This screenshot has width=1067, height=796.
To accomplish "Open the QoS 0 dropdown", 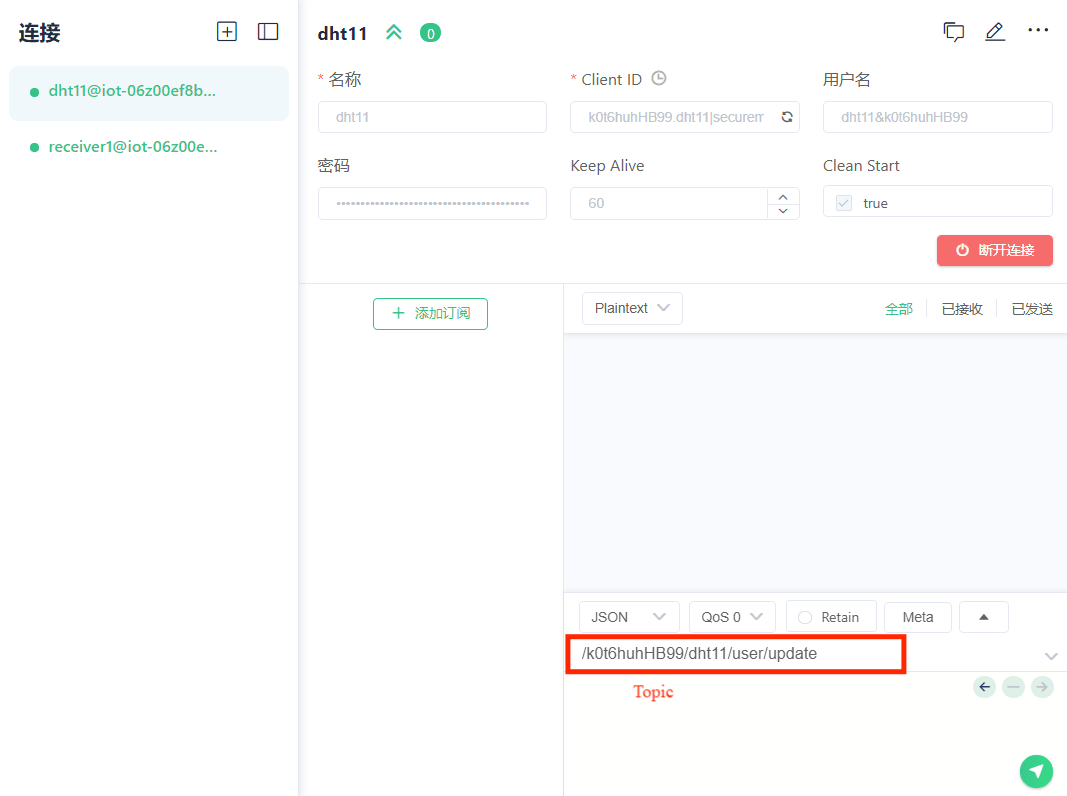I will 732,617.
